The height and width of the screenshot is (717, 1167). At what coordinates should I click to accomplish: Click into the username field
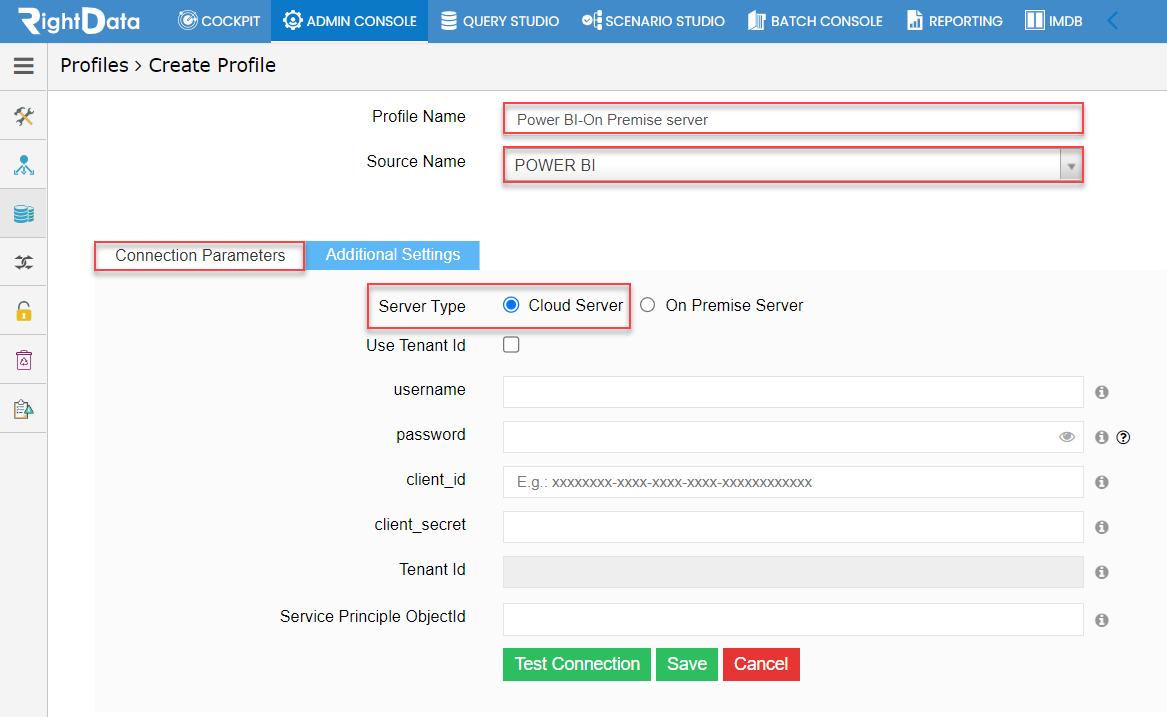click(x=793, y=392)
